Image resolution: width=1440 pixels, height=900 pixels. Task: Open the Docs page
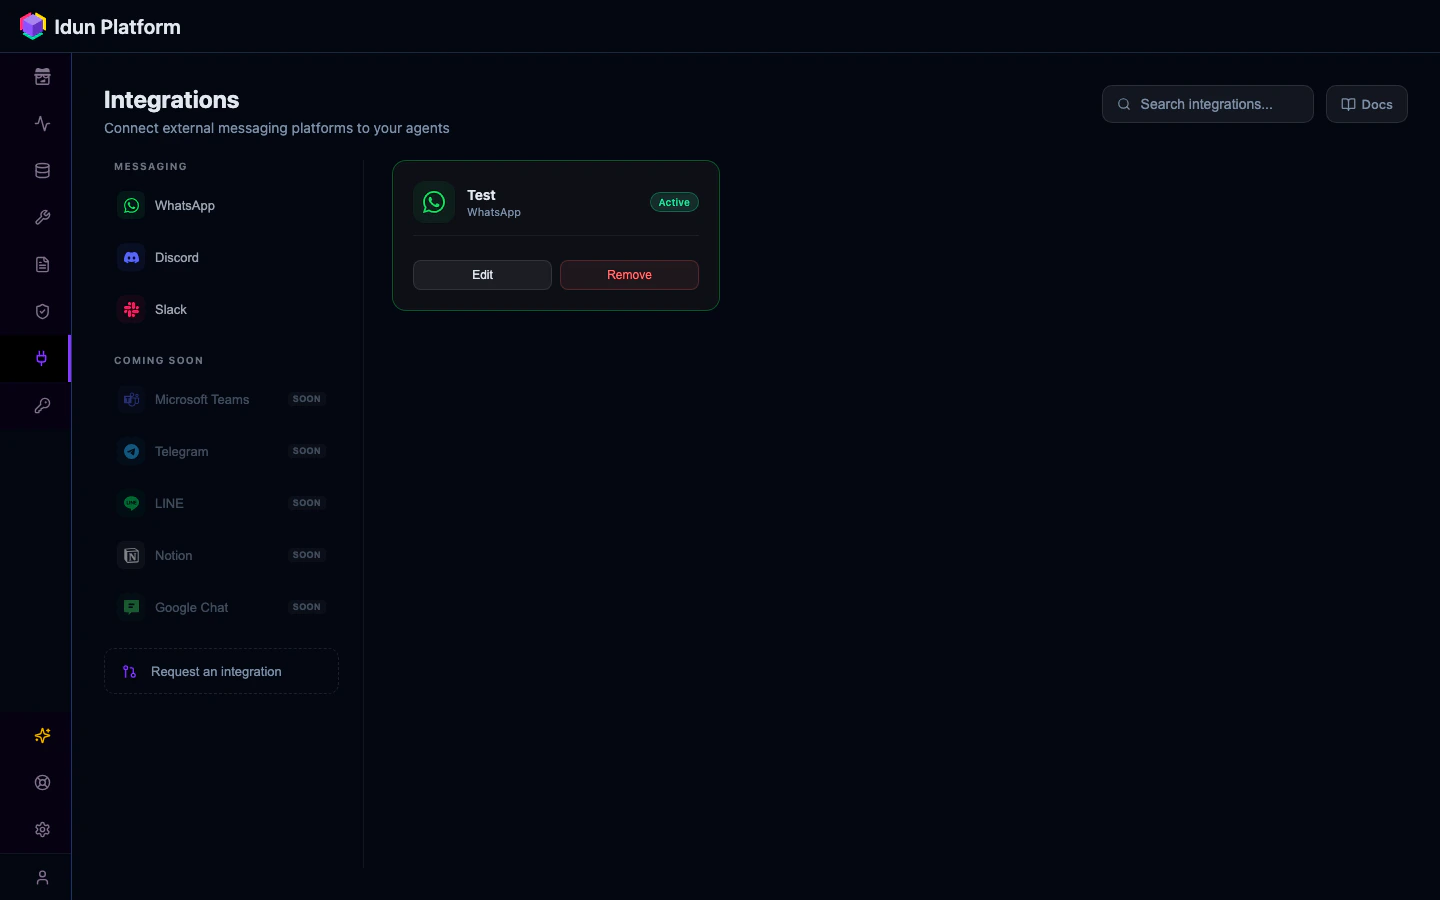tap(1367, 104)
